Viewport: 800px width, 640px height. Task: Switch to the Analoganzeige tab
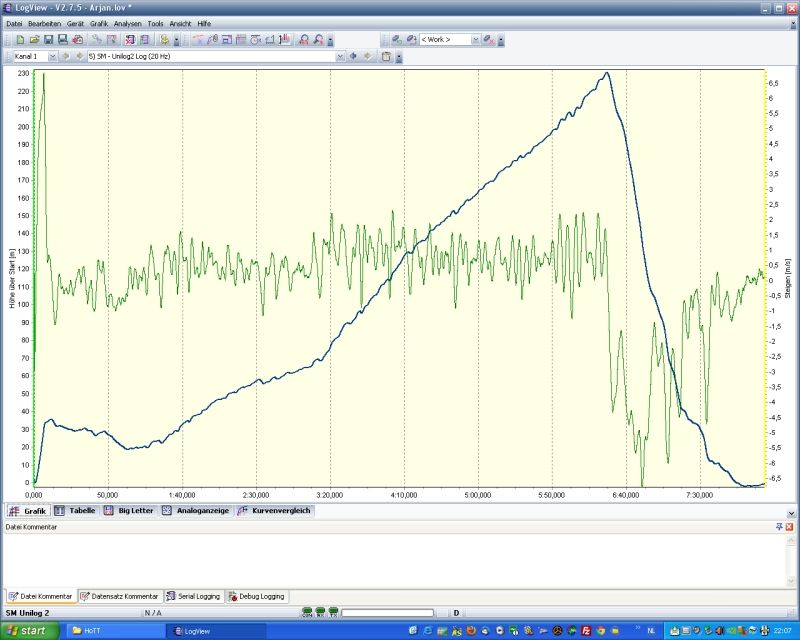point(196,510)
